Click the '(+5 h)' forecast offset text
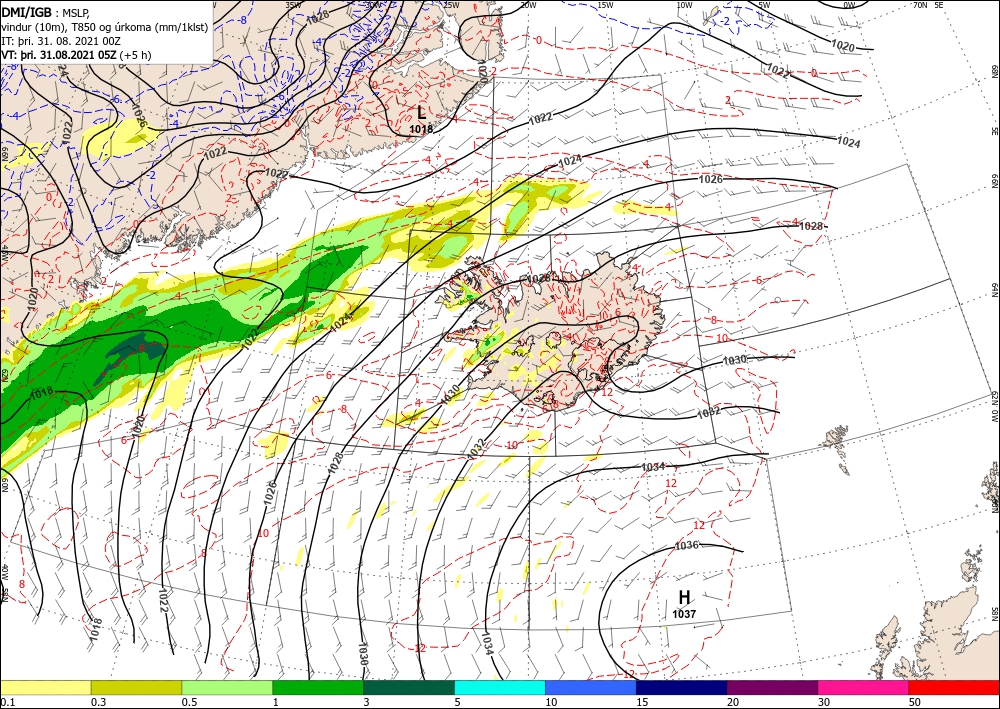This screenshot has width=1000, height=709. pyautogui.click(x=136, y=55)
